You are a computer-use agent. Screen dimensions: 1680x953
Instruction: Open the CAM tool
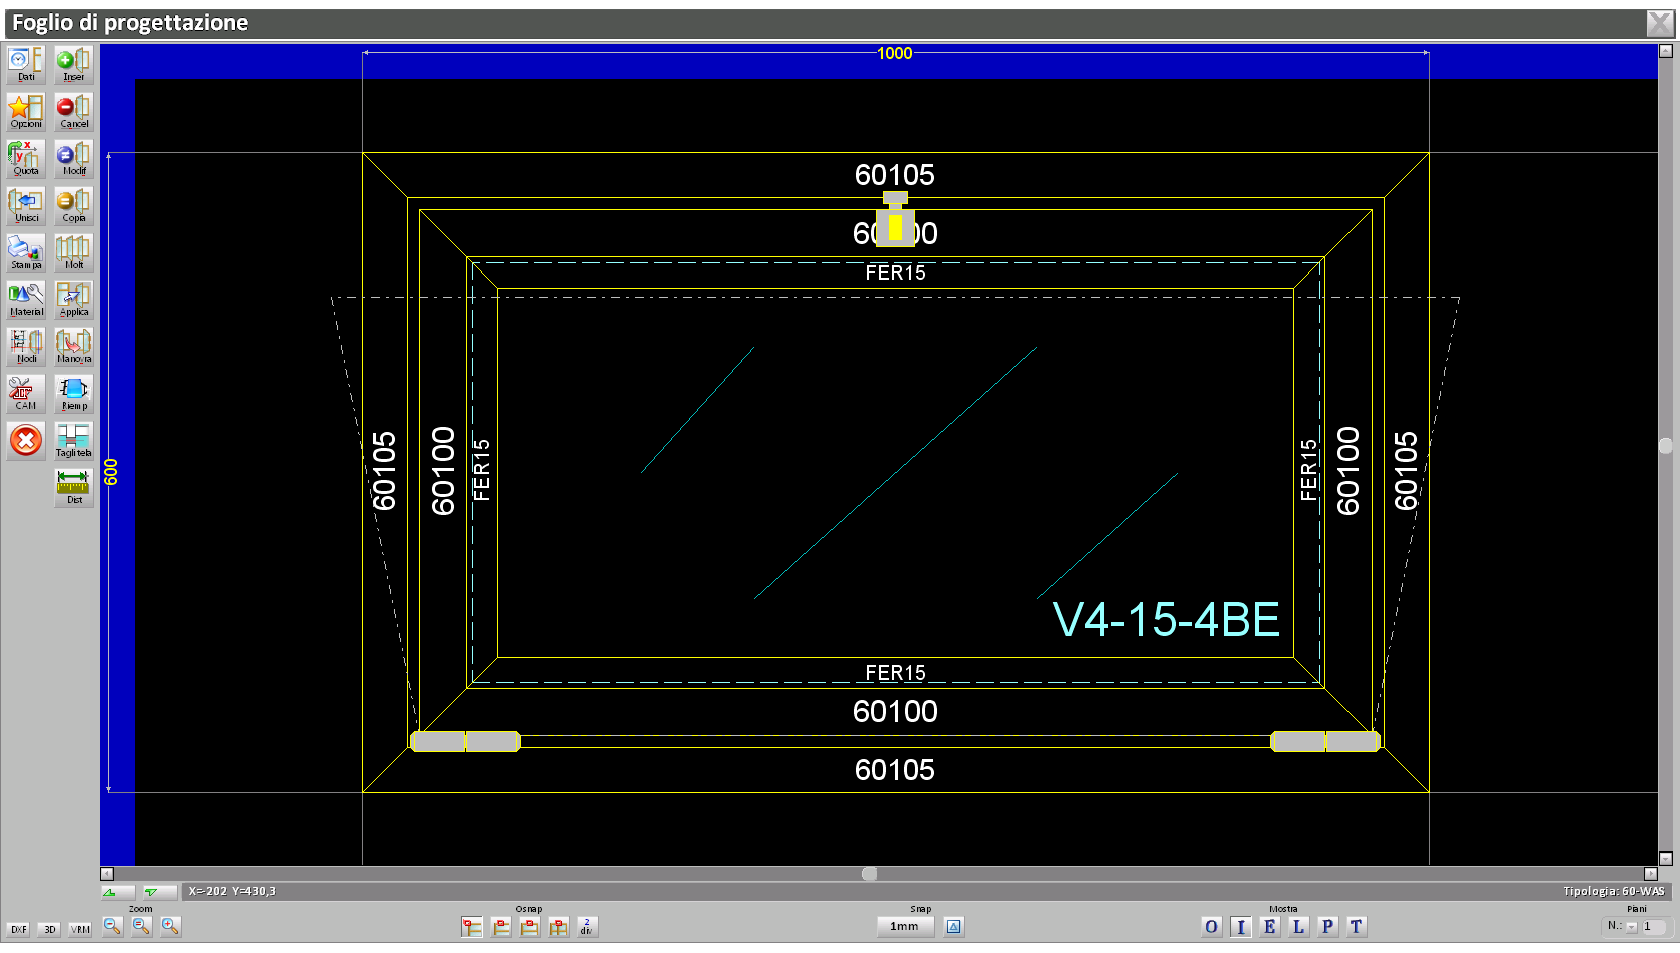click(26, 394)
